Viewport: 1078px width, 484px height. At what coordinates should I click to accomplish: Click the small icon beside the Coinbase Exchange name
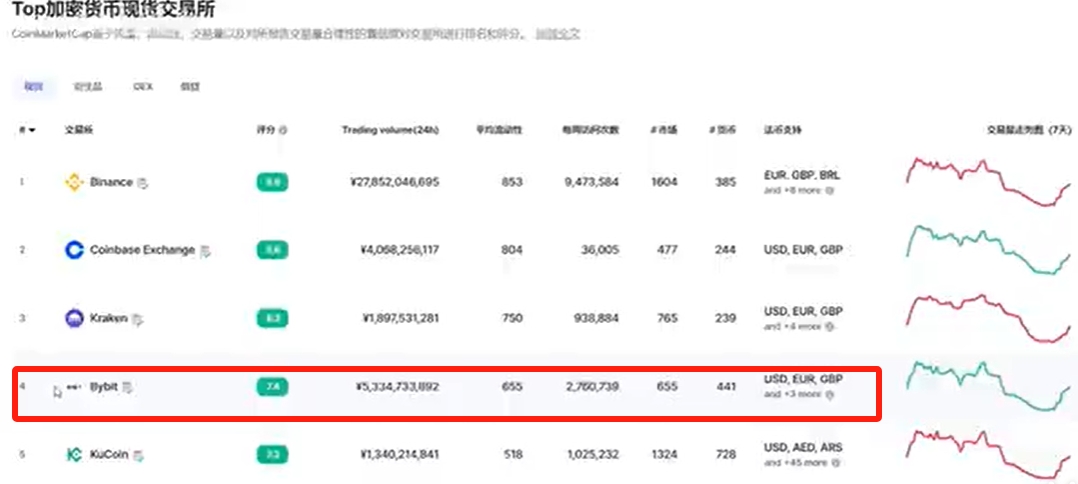205,251
